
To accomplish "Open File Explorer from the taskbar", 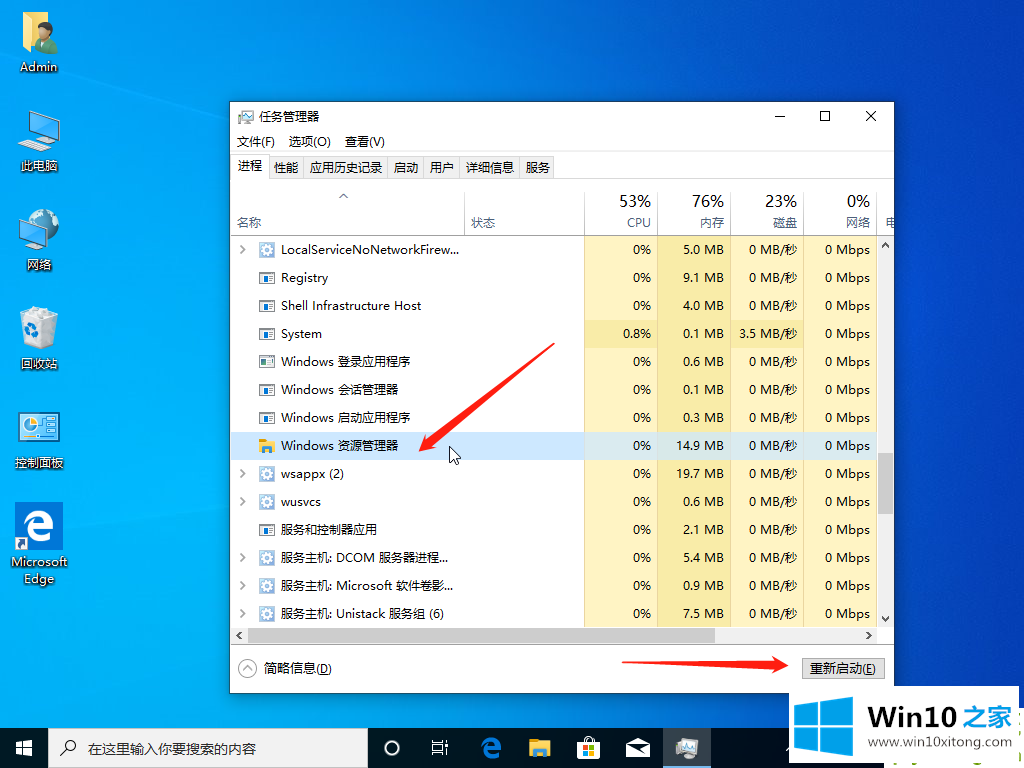I will coord(539,747).
